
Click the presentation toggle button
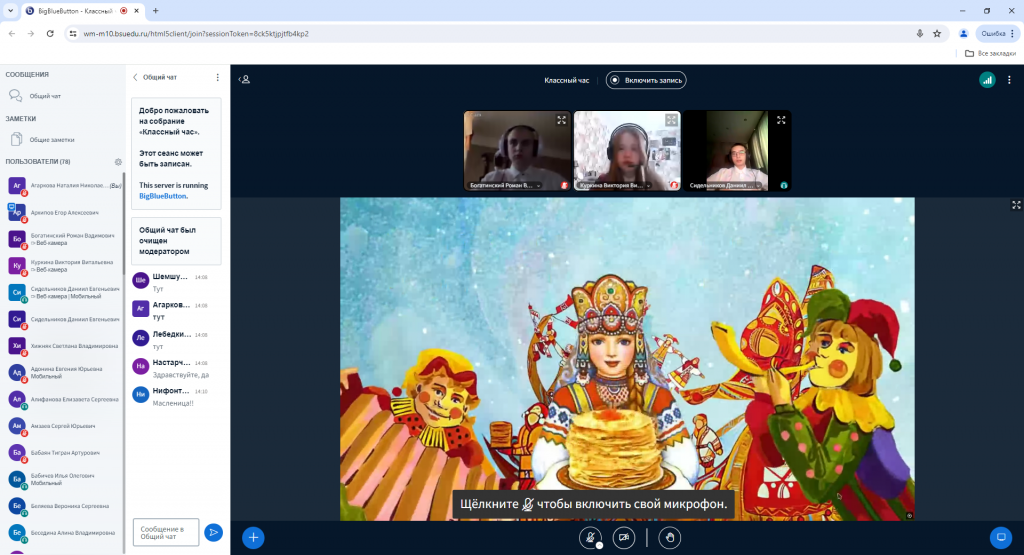[x=1000, y=537]
